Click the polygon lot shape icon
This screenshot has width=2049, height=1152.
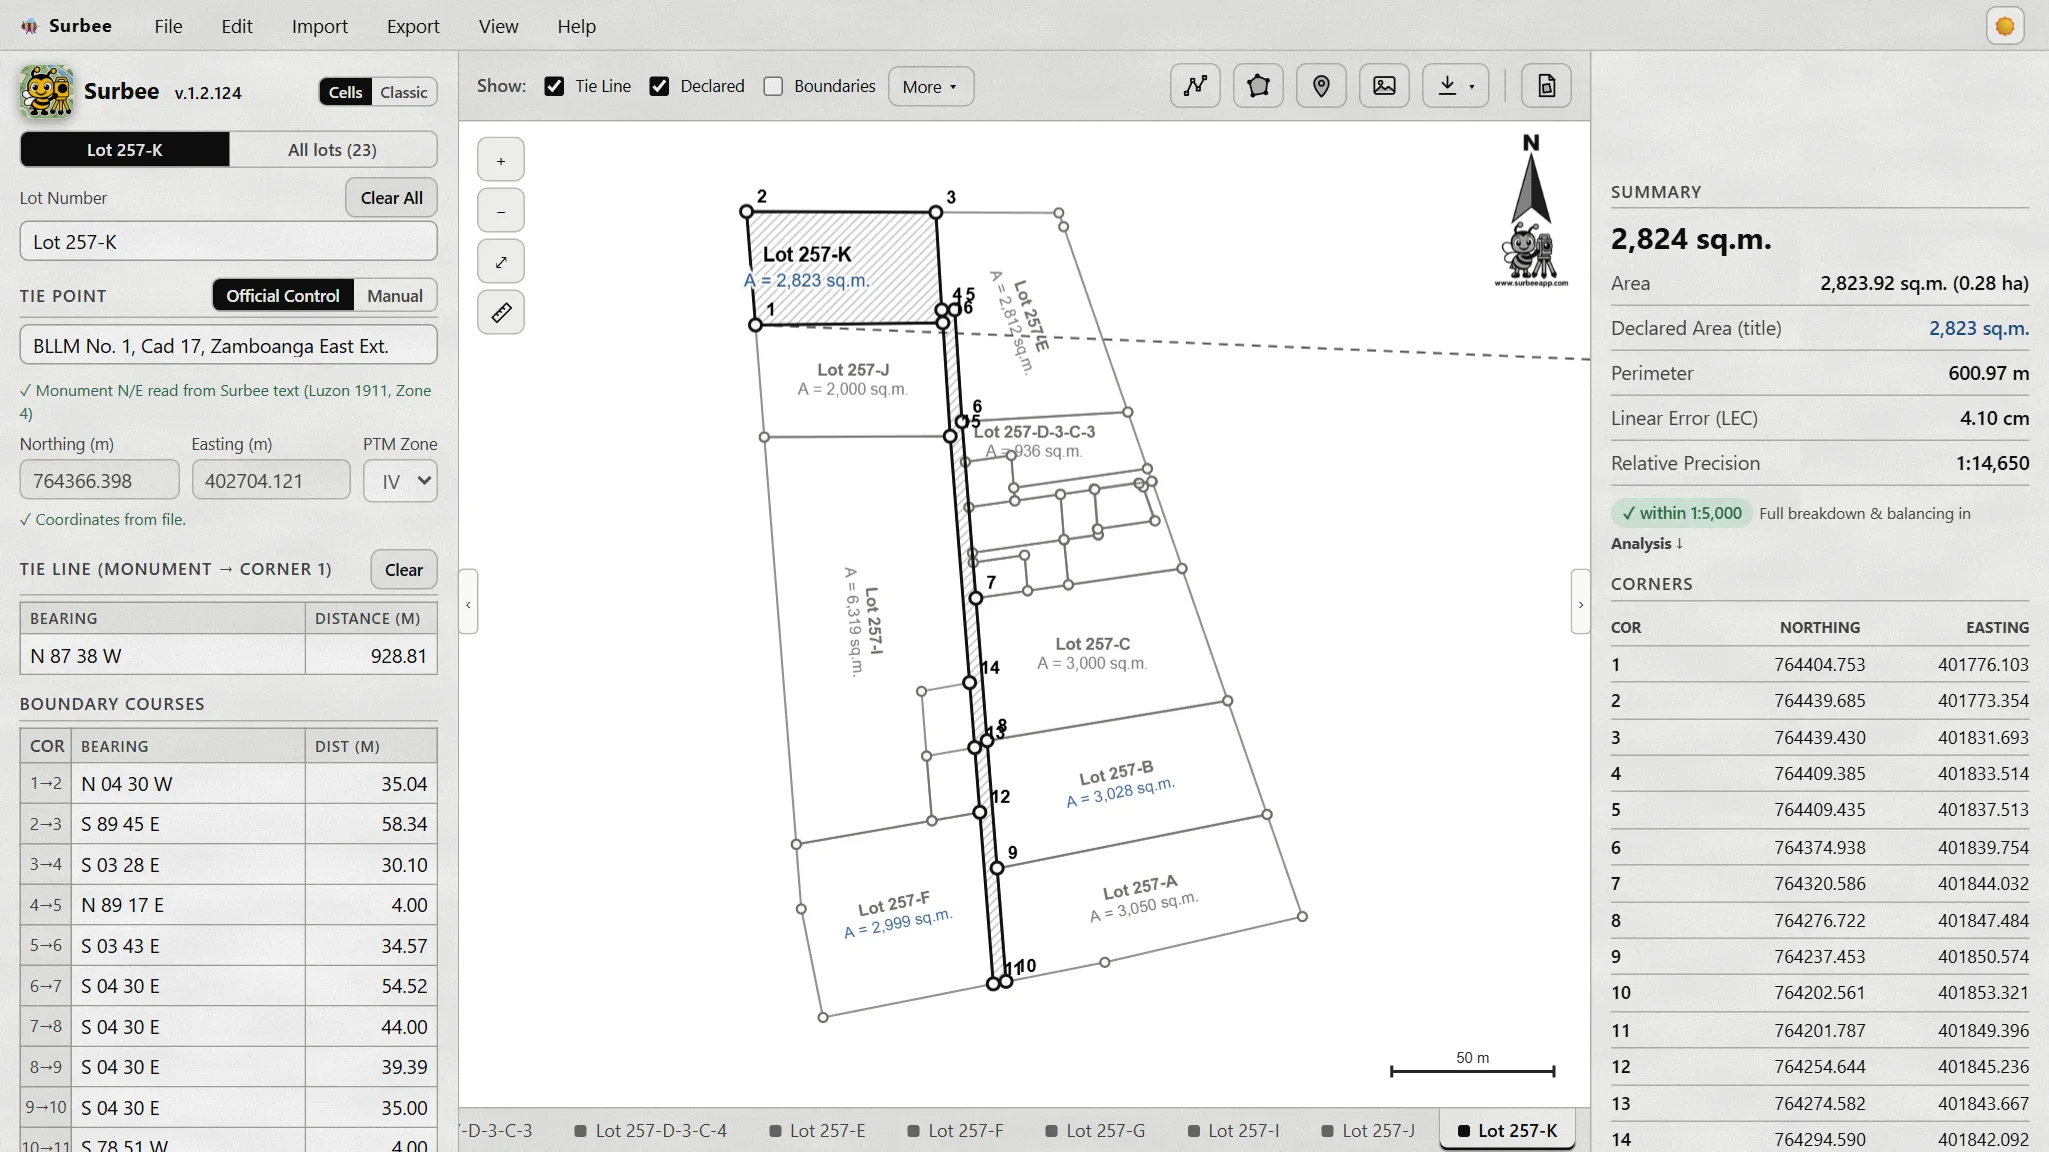click(1258, 86)
